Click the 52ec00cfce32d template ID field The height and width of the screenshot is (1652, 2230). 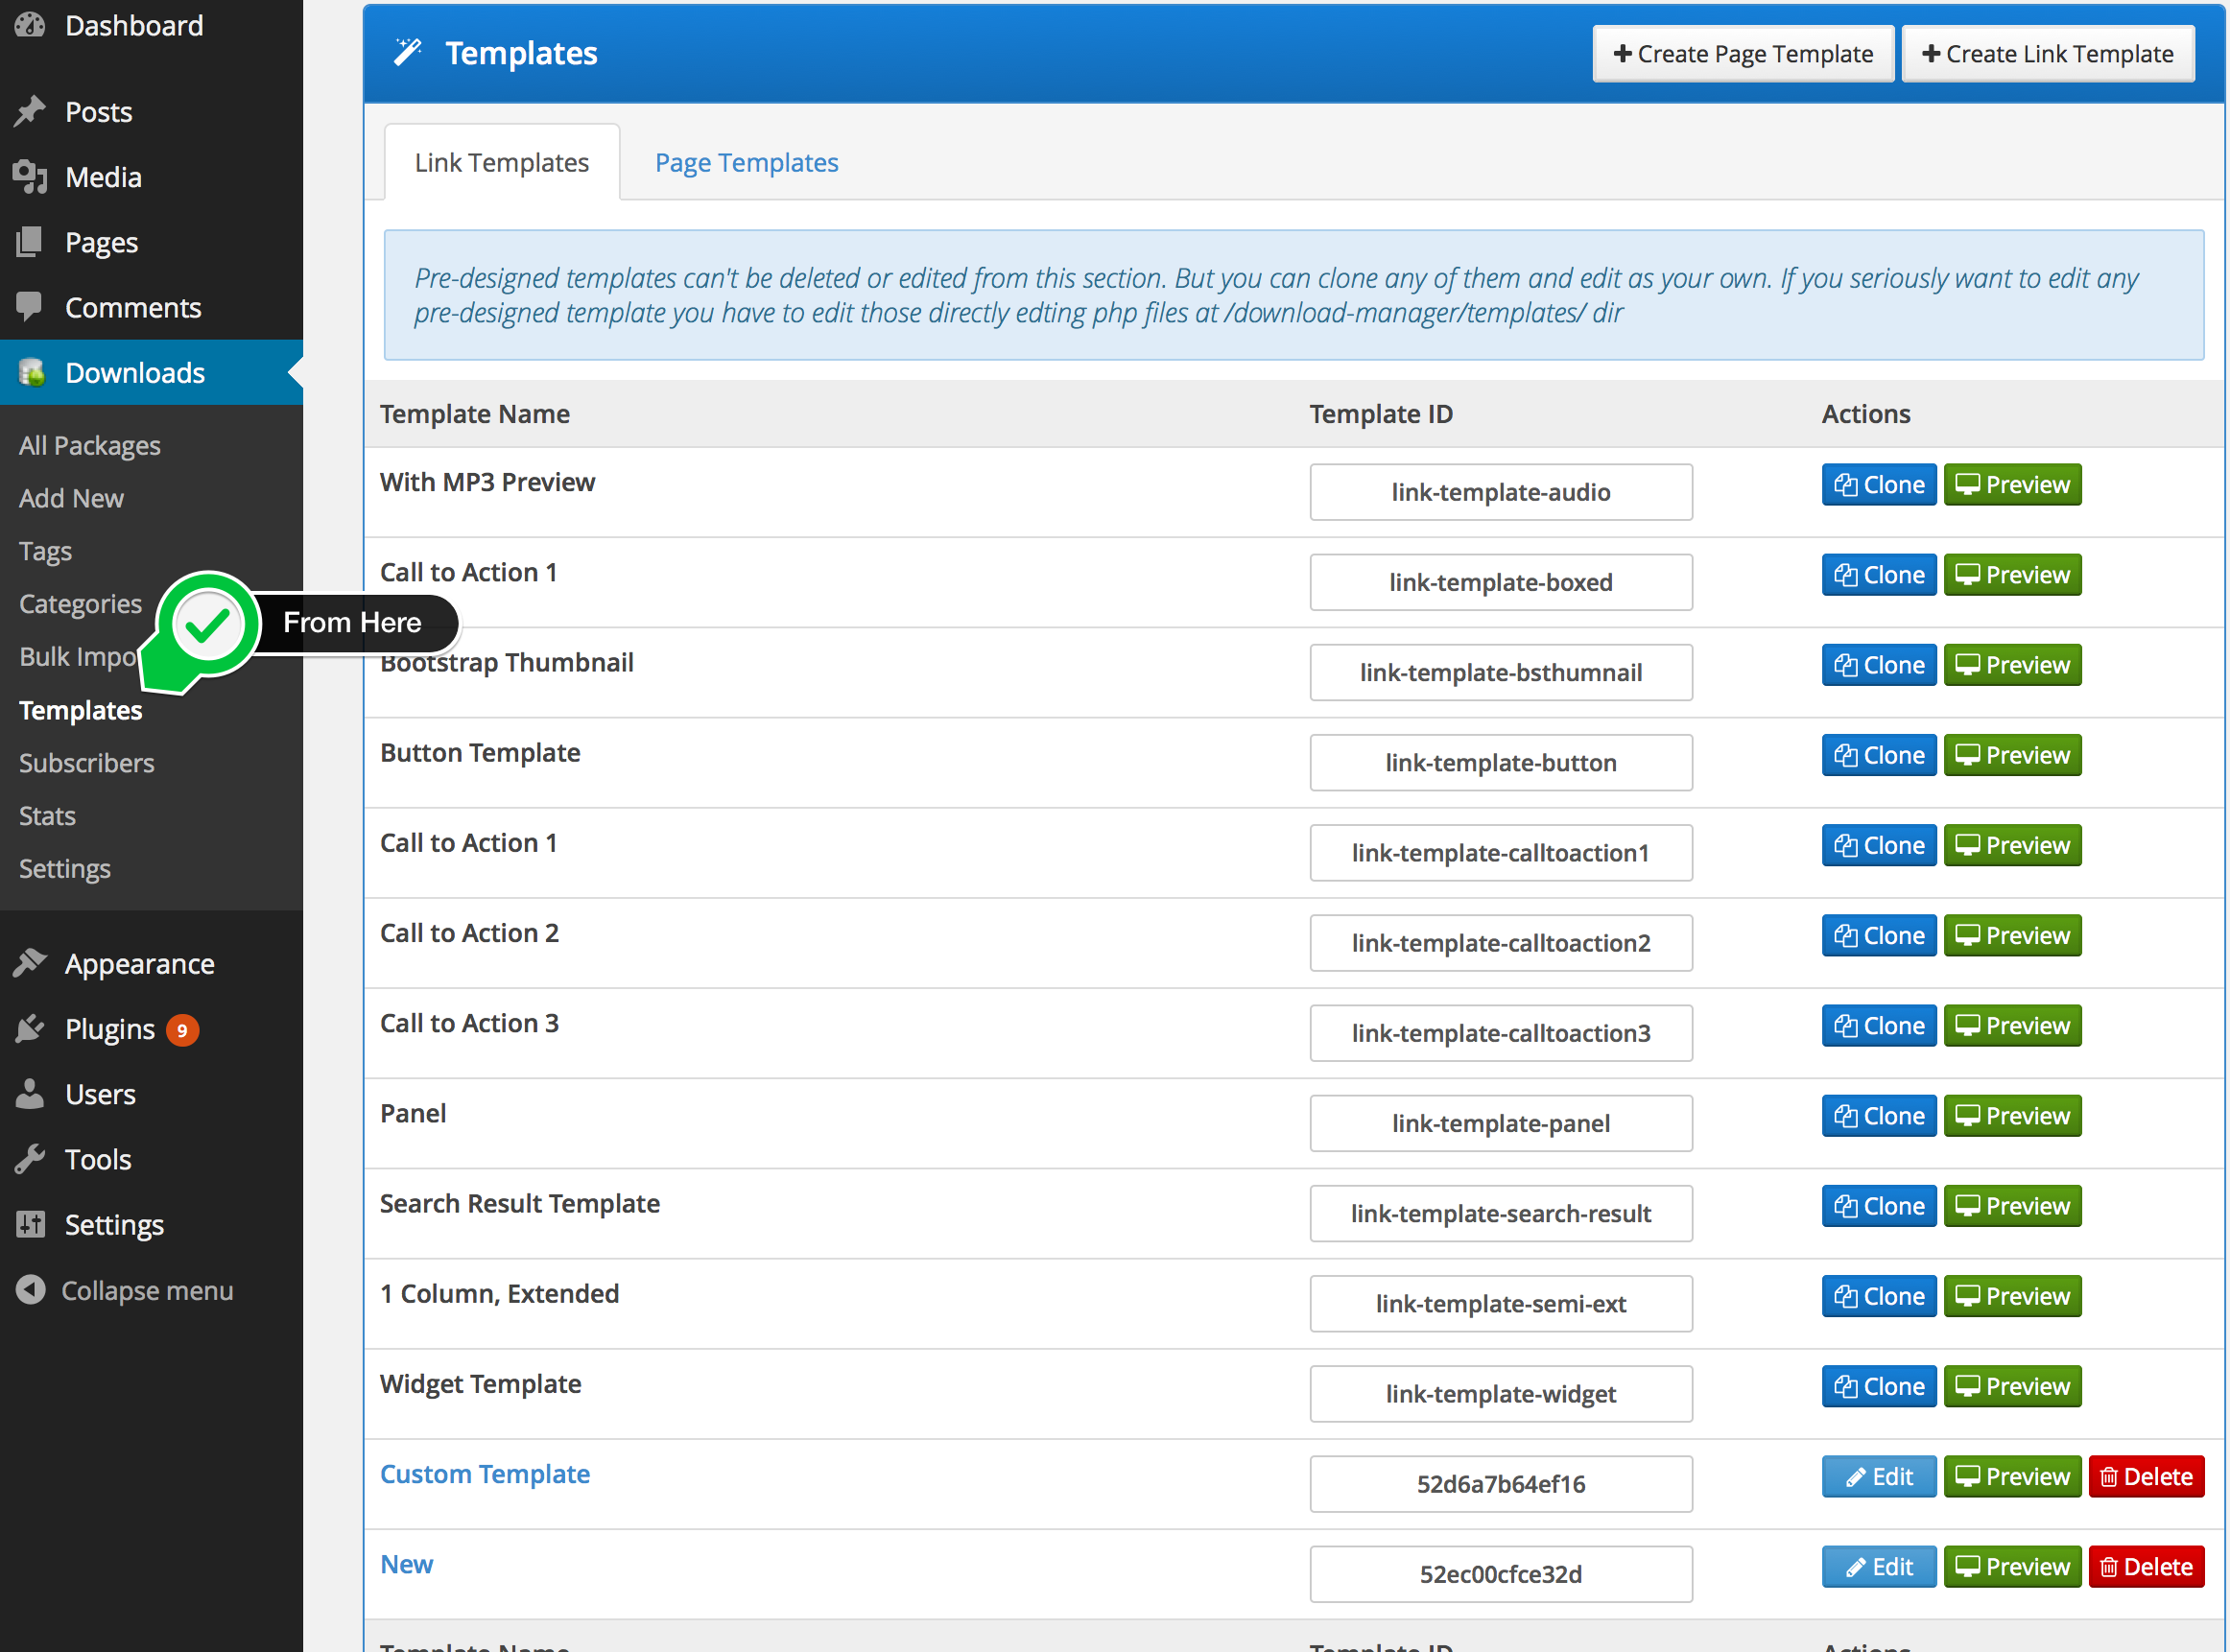click(x=1501, y=1574)
